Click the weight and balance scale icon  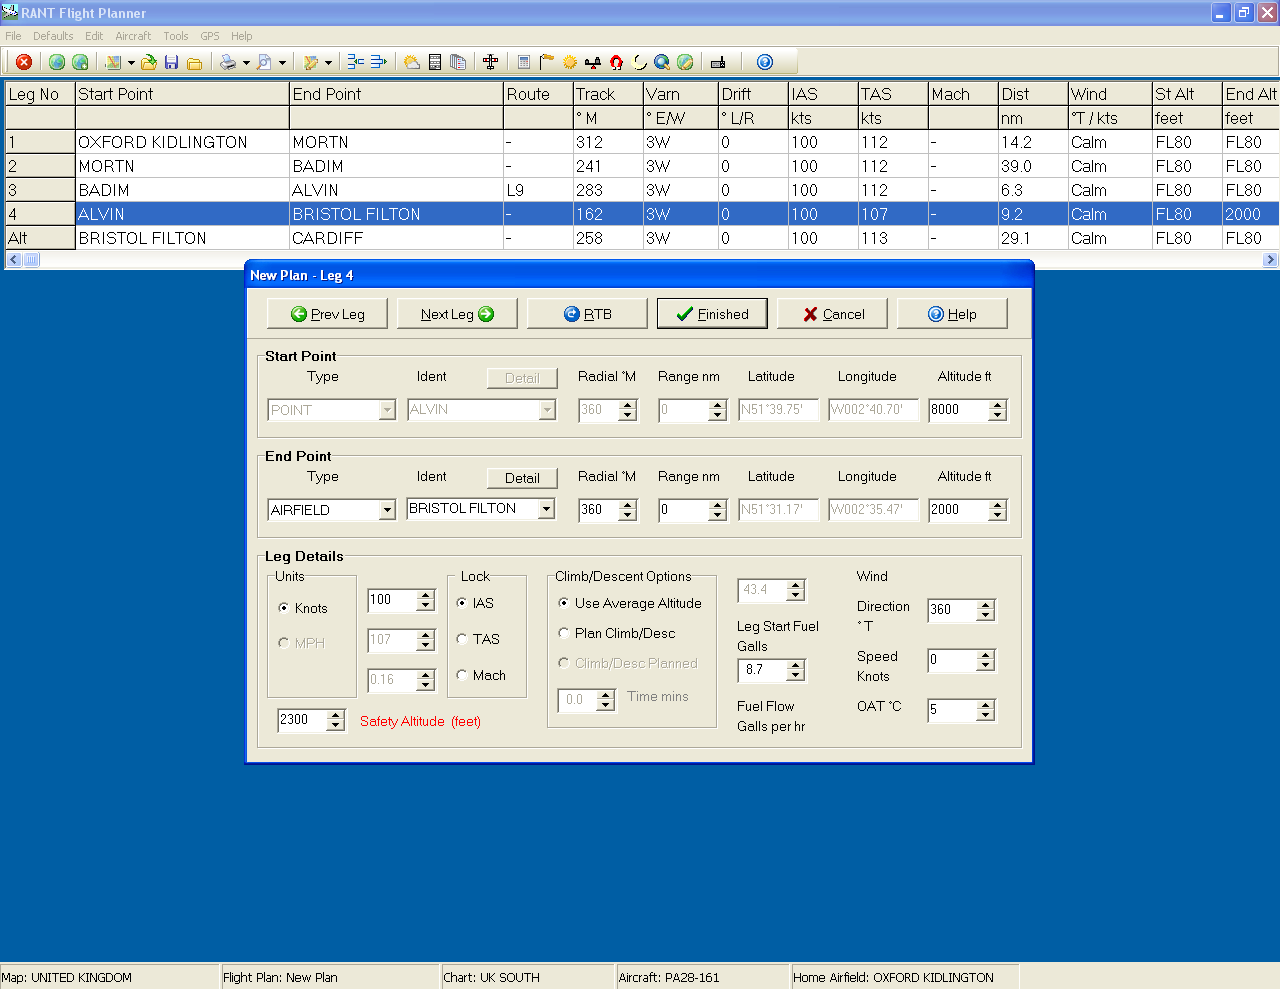coord(593,62)
